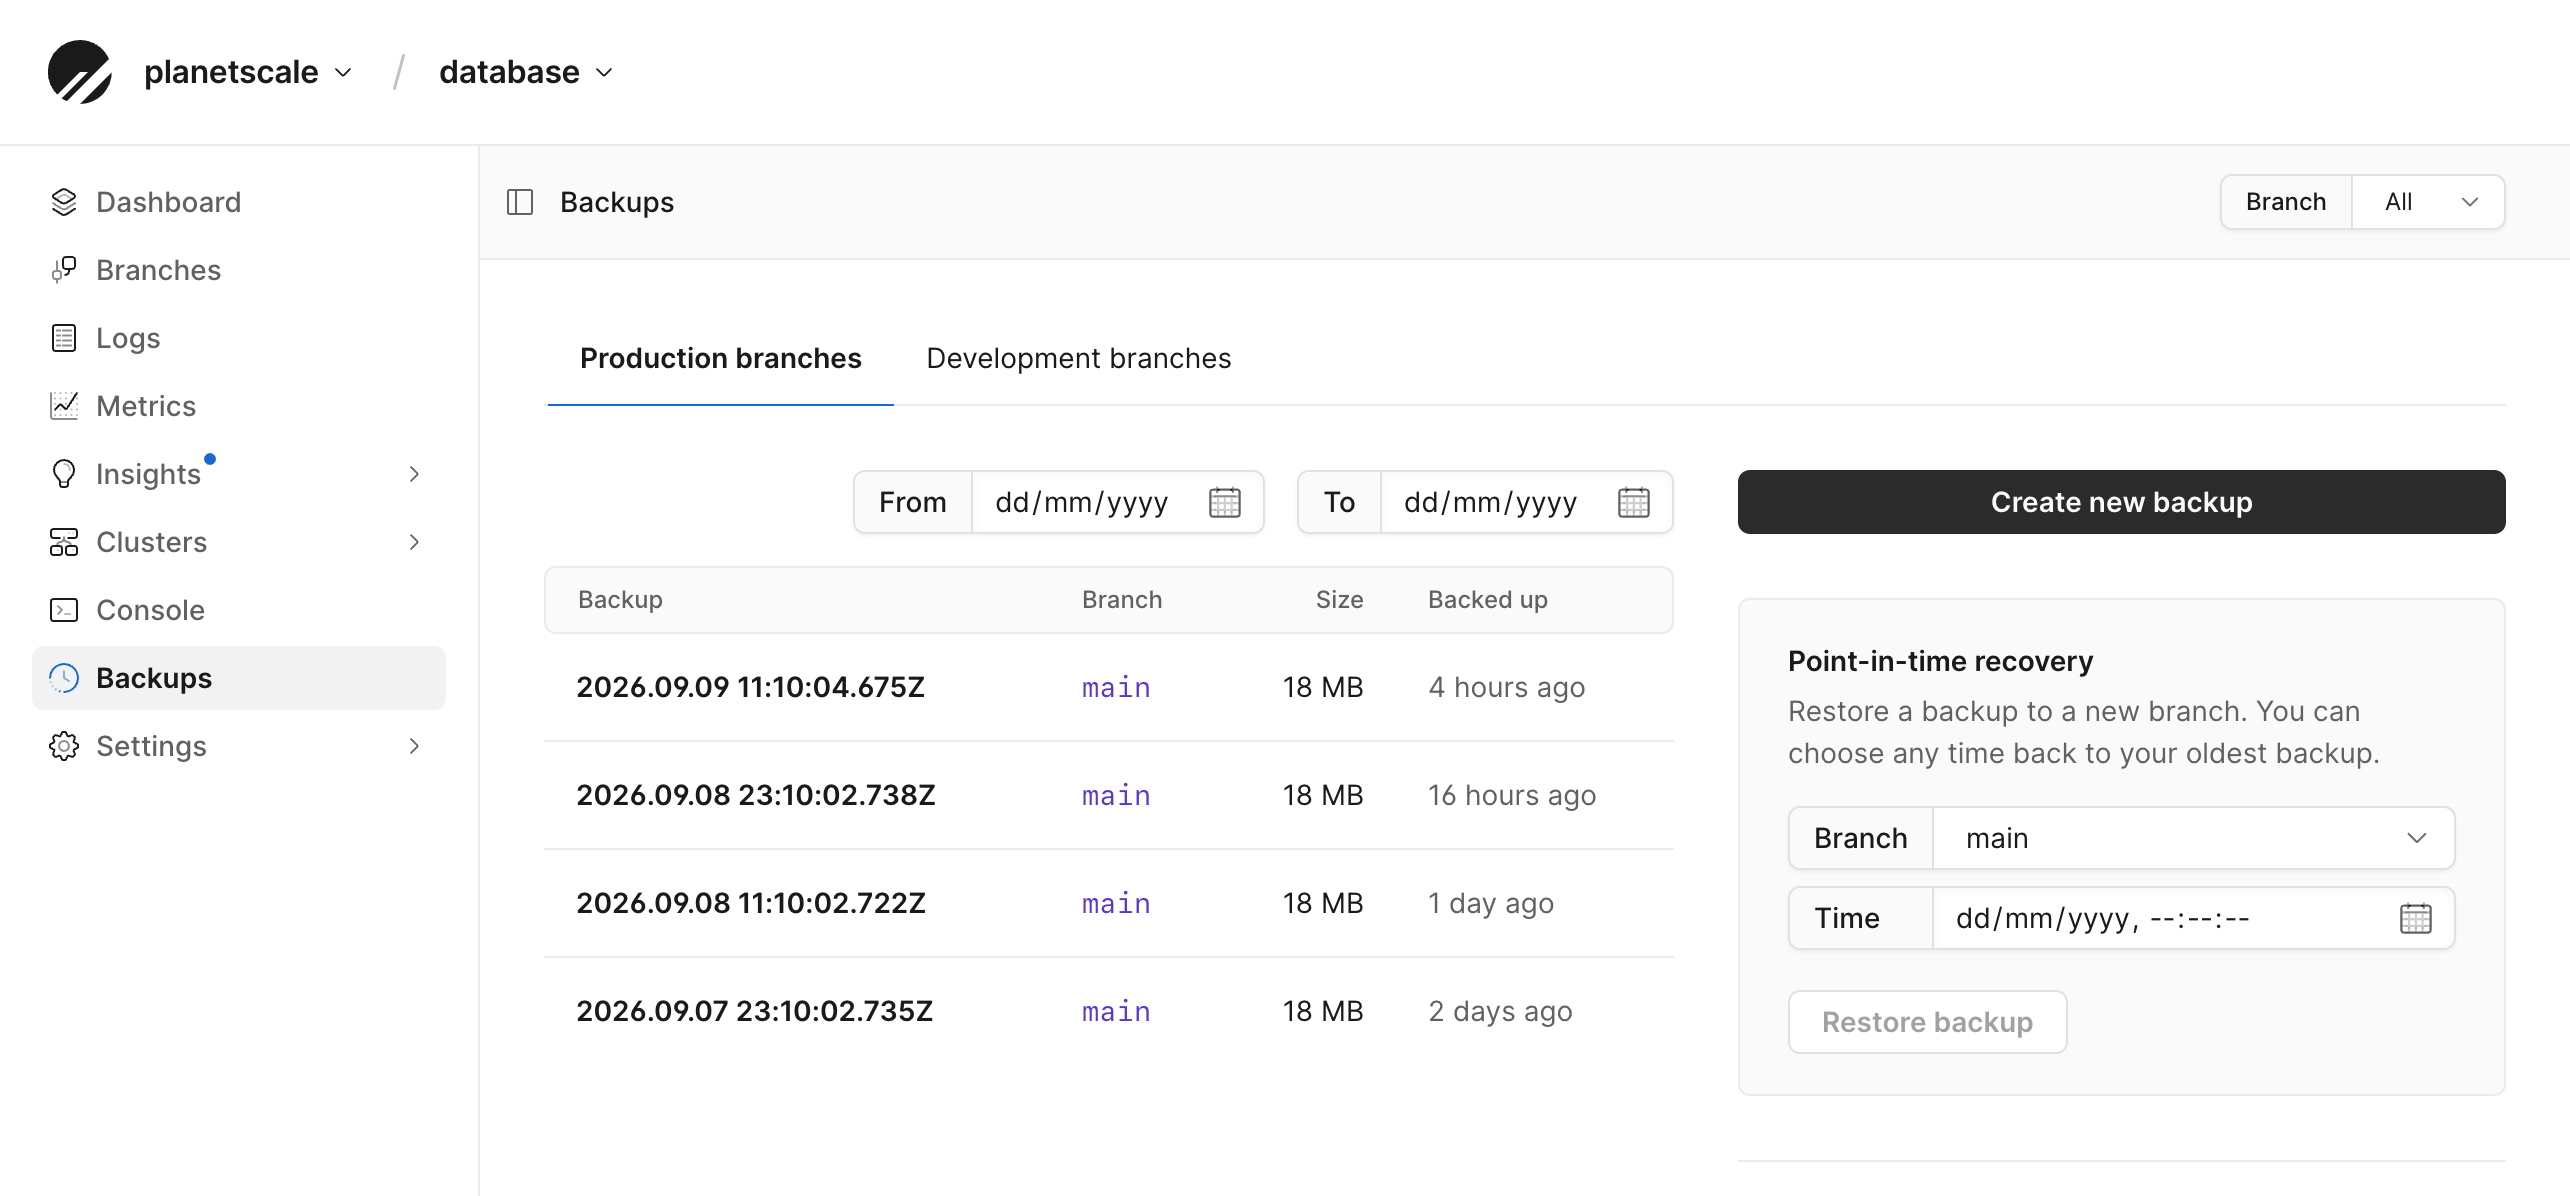The height and width of the screenshot is (1196, 2570).
Task: Click the Backed up column header
Action: pyautogui.click(x=1488, y=599)
